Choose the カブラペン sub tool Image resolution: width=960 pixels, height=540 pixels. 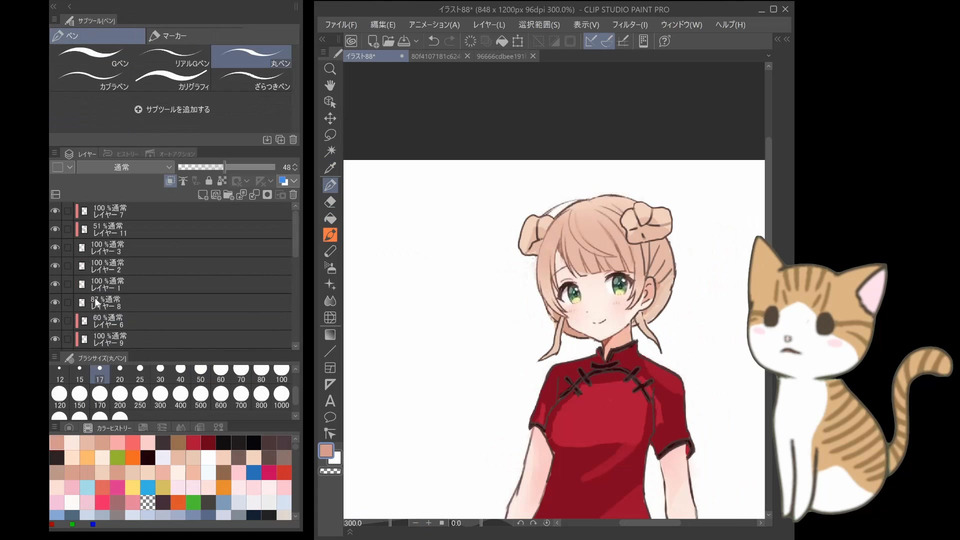point(94,80)
